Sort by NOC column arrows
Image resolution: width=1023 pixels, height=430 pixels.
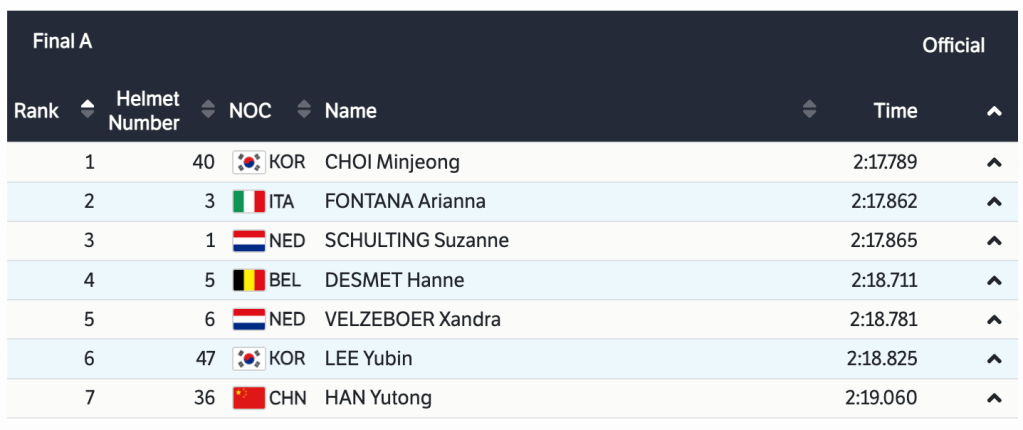[304, 110]
